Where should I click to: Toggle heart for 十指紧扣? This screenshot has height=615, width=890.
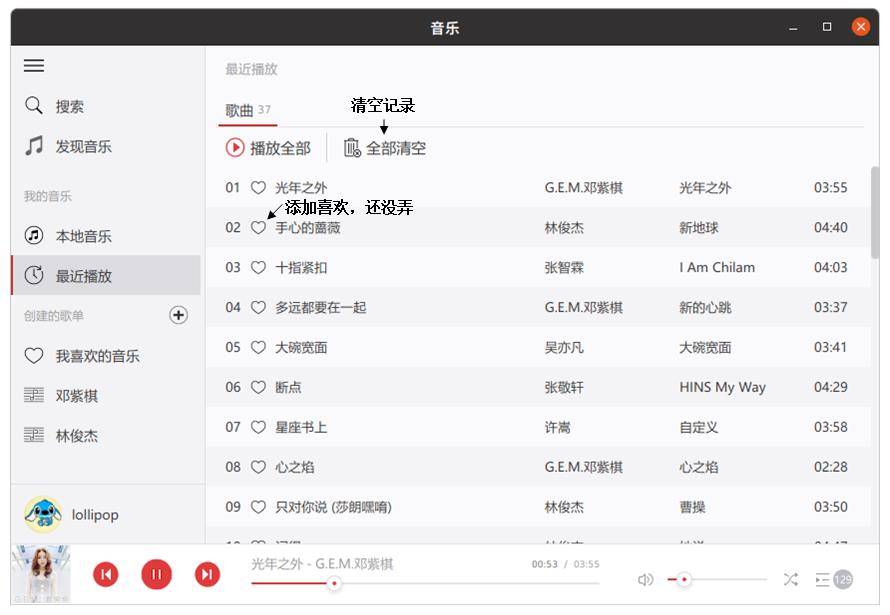(258, 268)
